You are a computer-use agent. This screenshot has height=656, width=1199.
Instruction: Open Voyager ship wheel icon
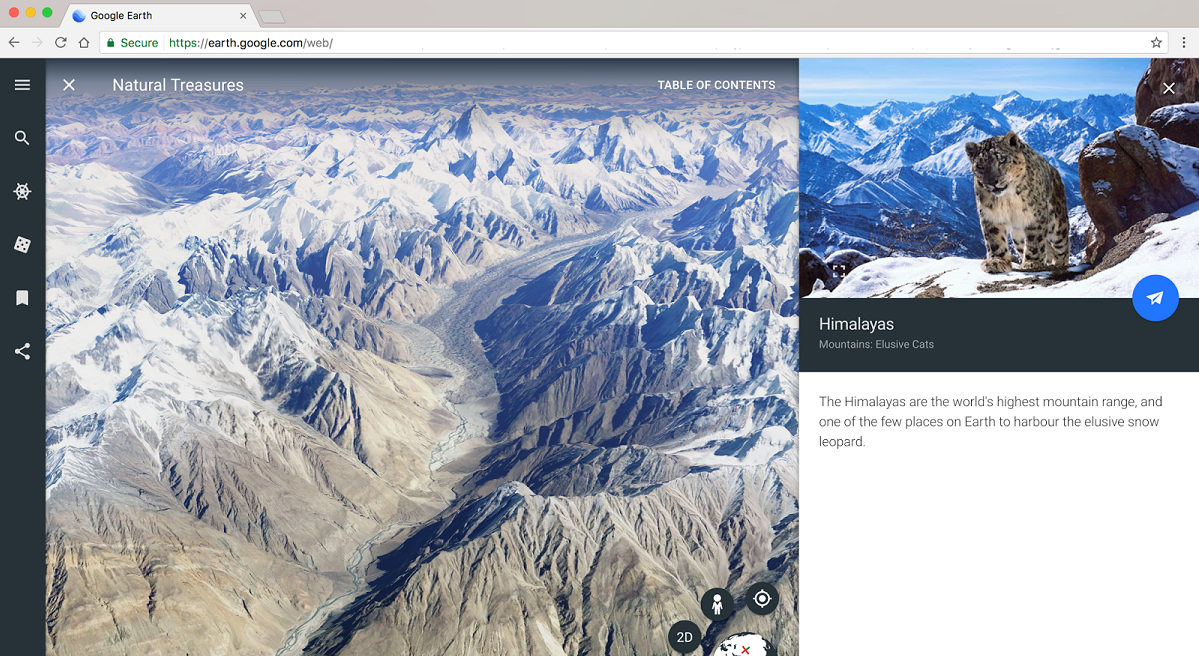click(x=22, y=191)
